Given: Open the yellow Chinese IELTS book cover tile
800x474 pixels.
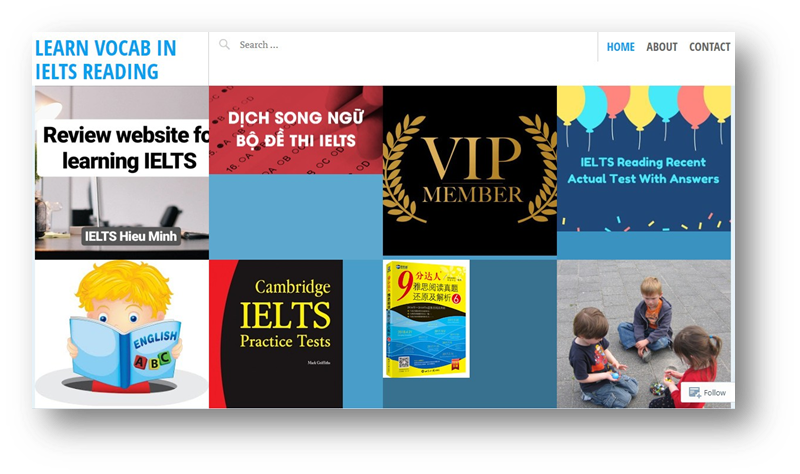Looking at the screenshot, I should (x=427, y=319).
